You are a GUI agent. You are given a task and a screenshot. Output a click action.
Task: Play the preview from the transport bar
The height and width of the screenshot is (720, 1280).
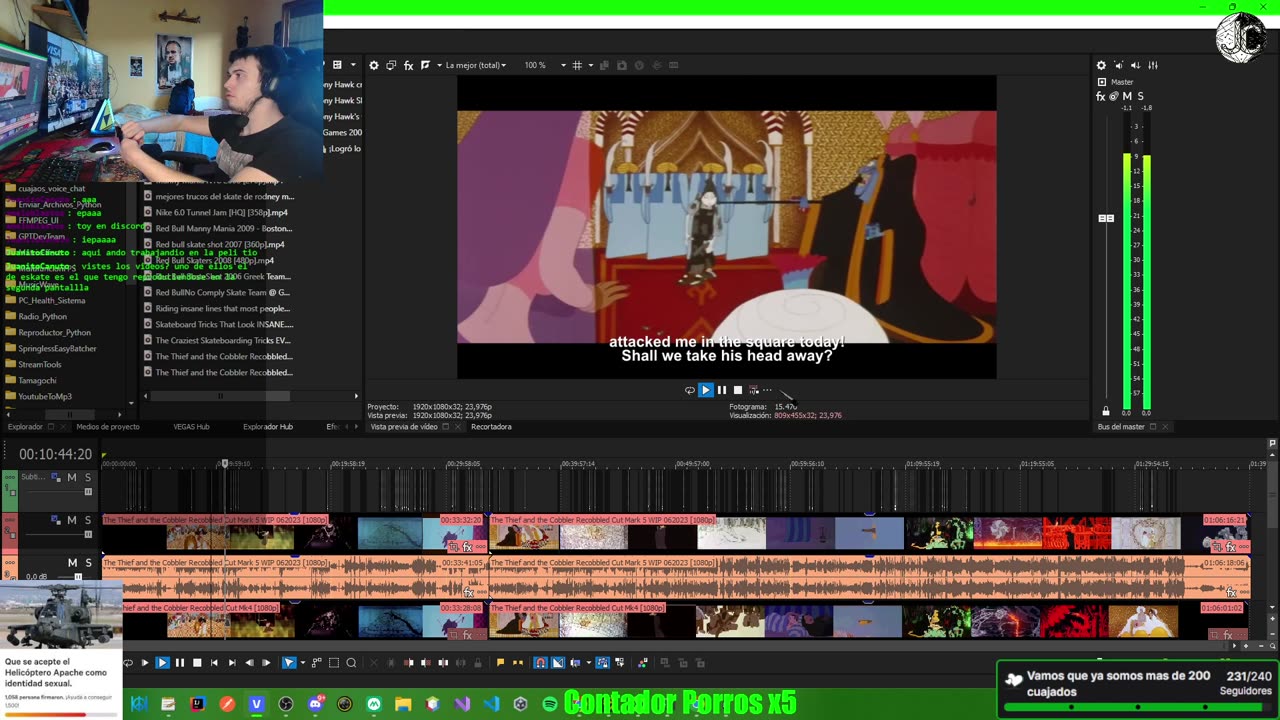[705, 390]
